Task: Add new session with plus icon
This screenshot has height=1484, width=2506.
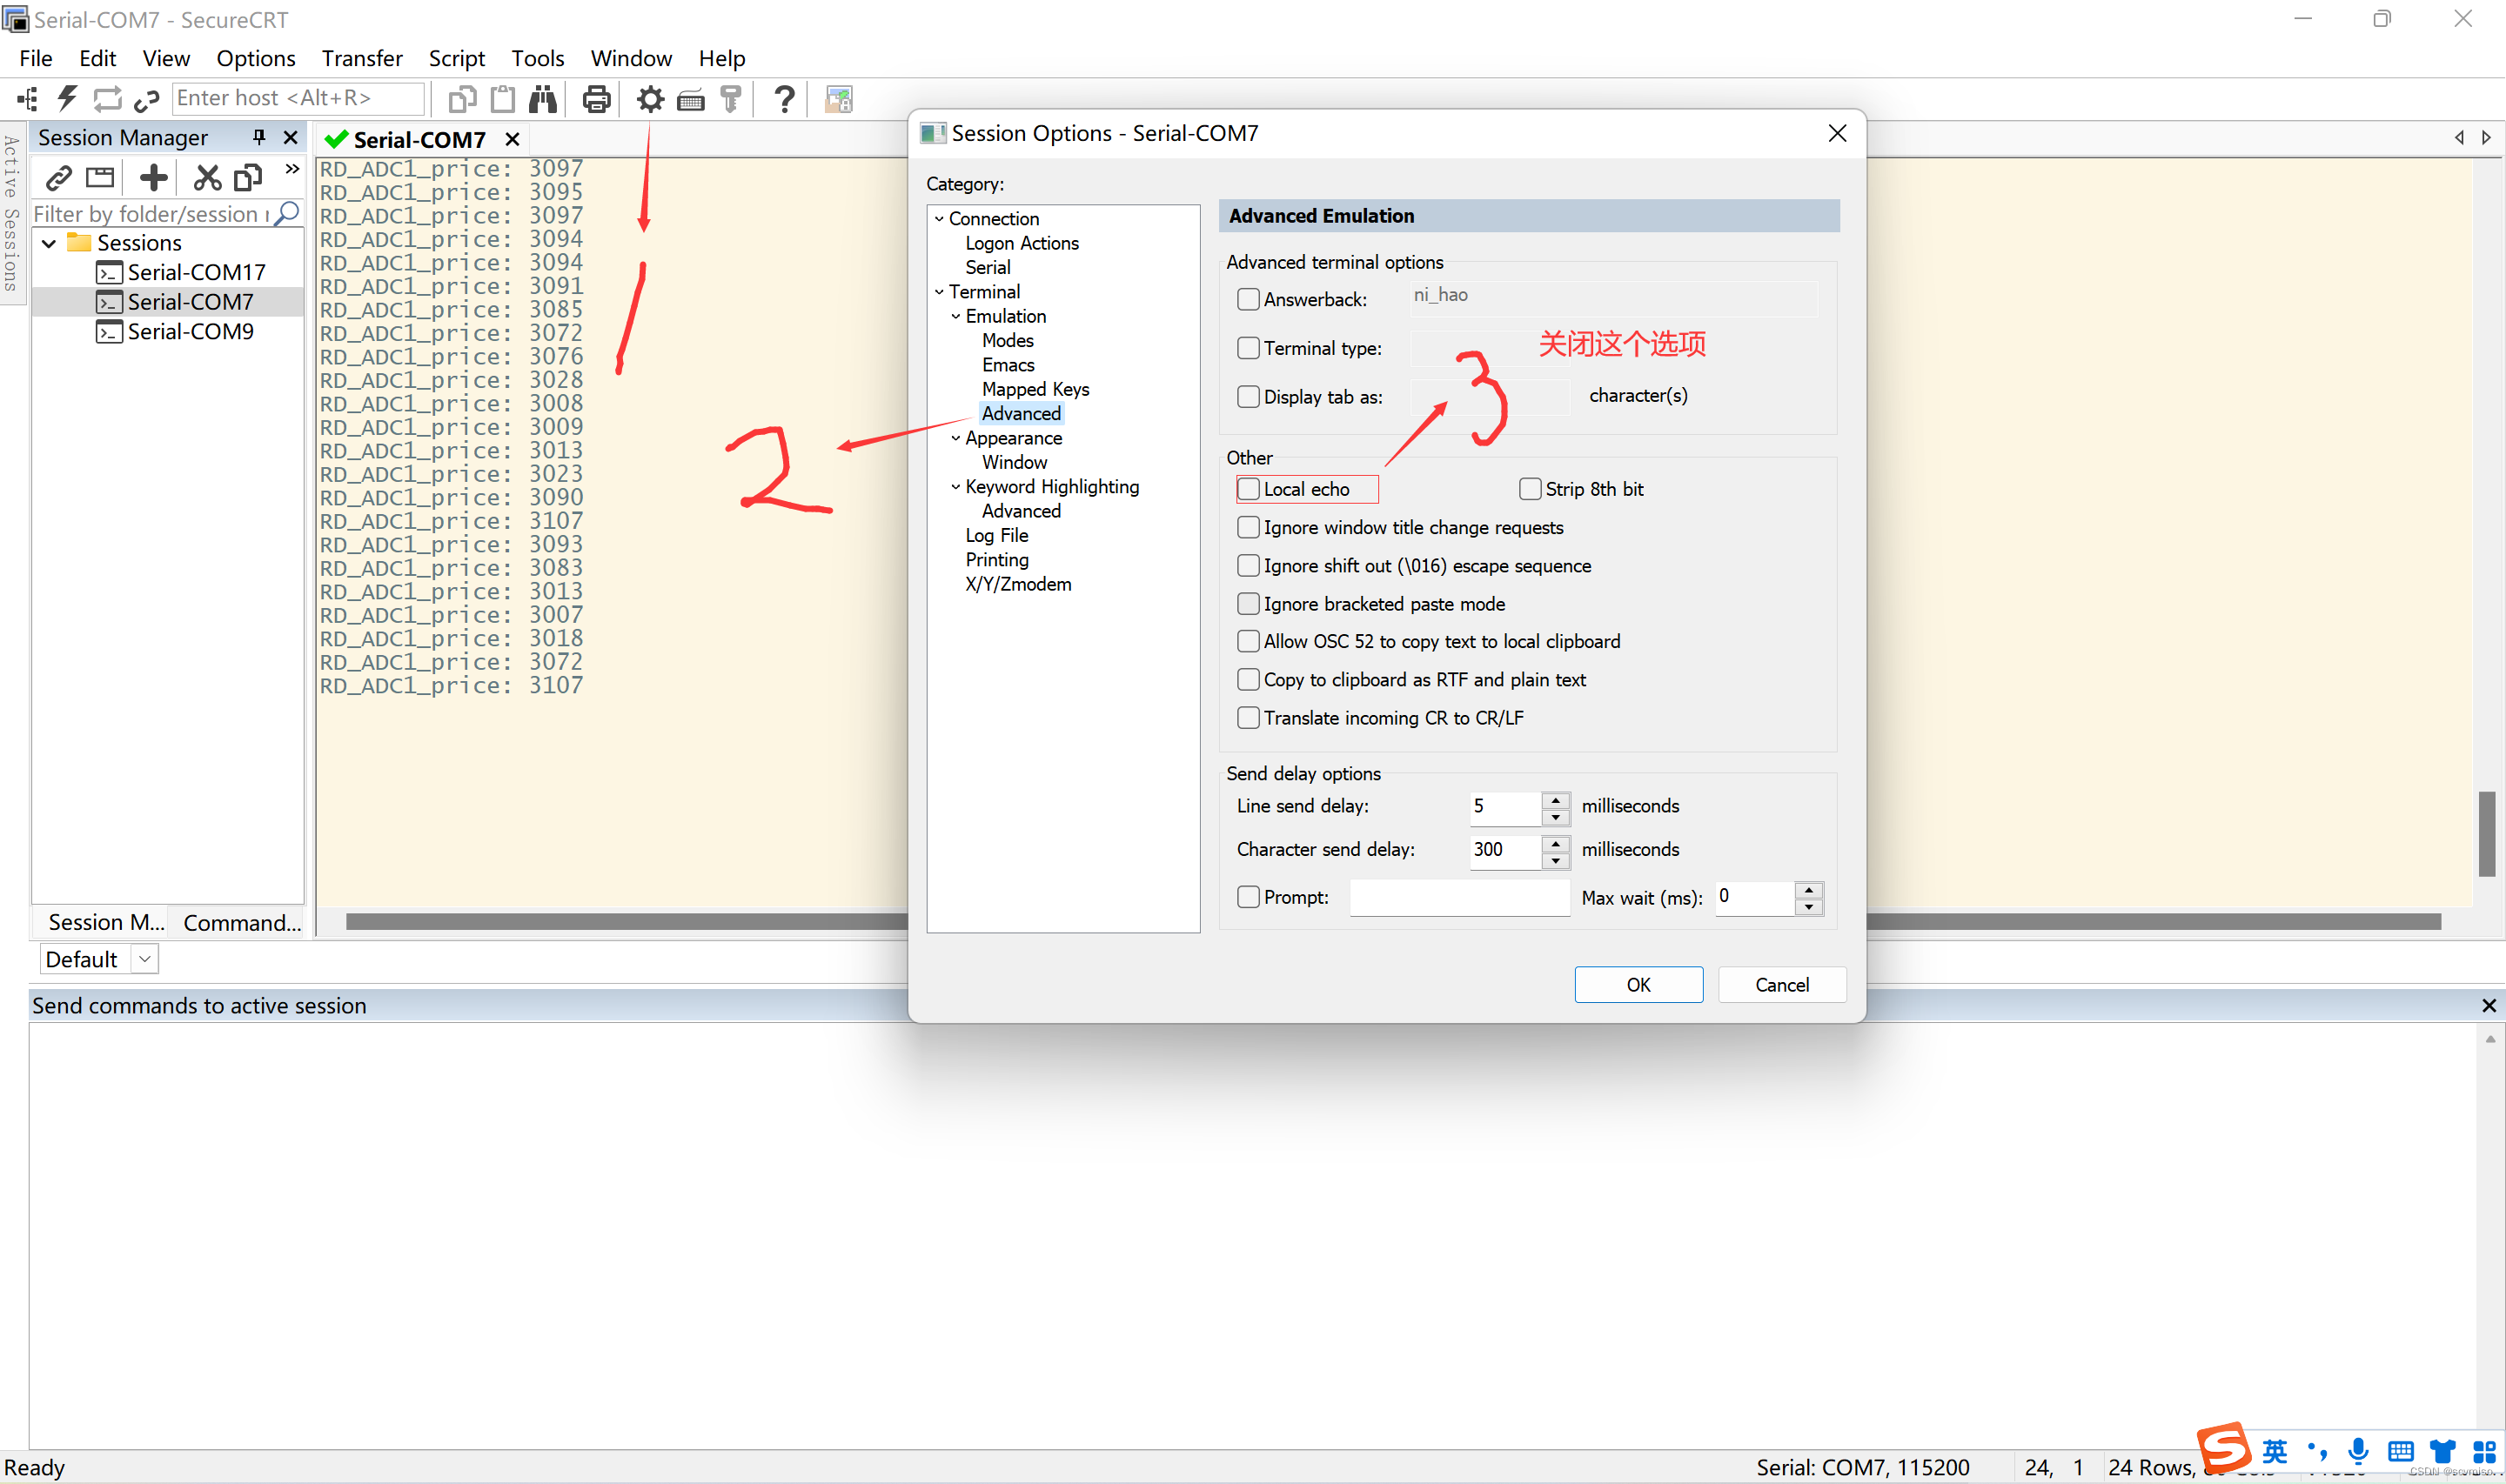Action: (153, 178)
